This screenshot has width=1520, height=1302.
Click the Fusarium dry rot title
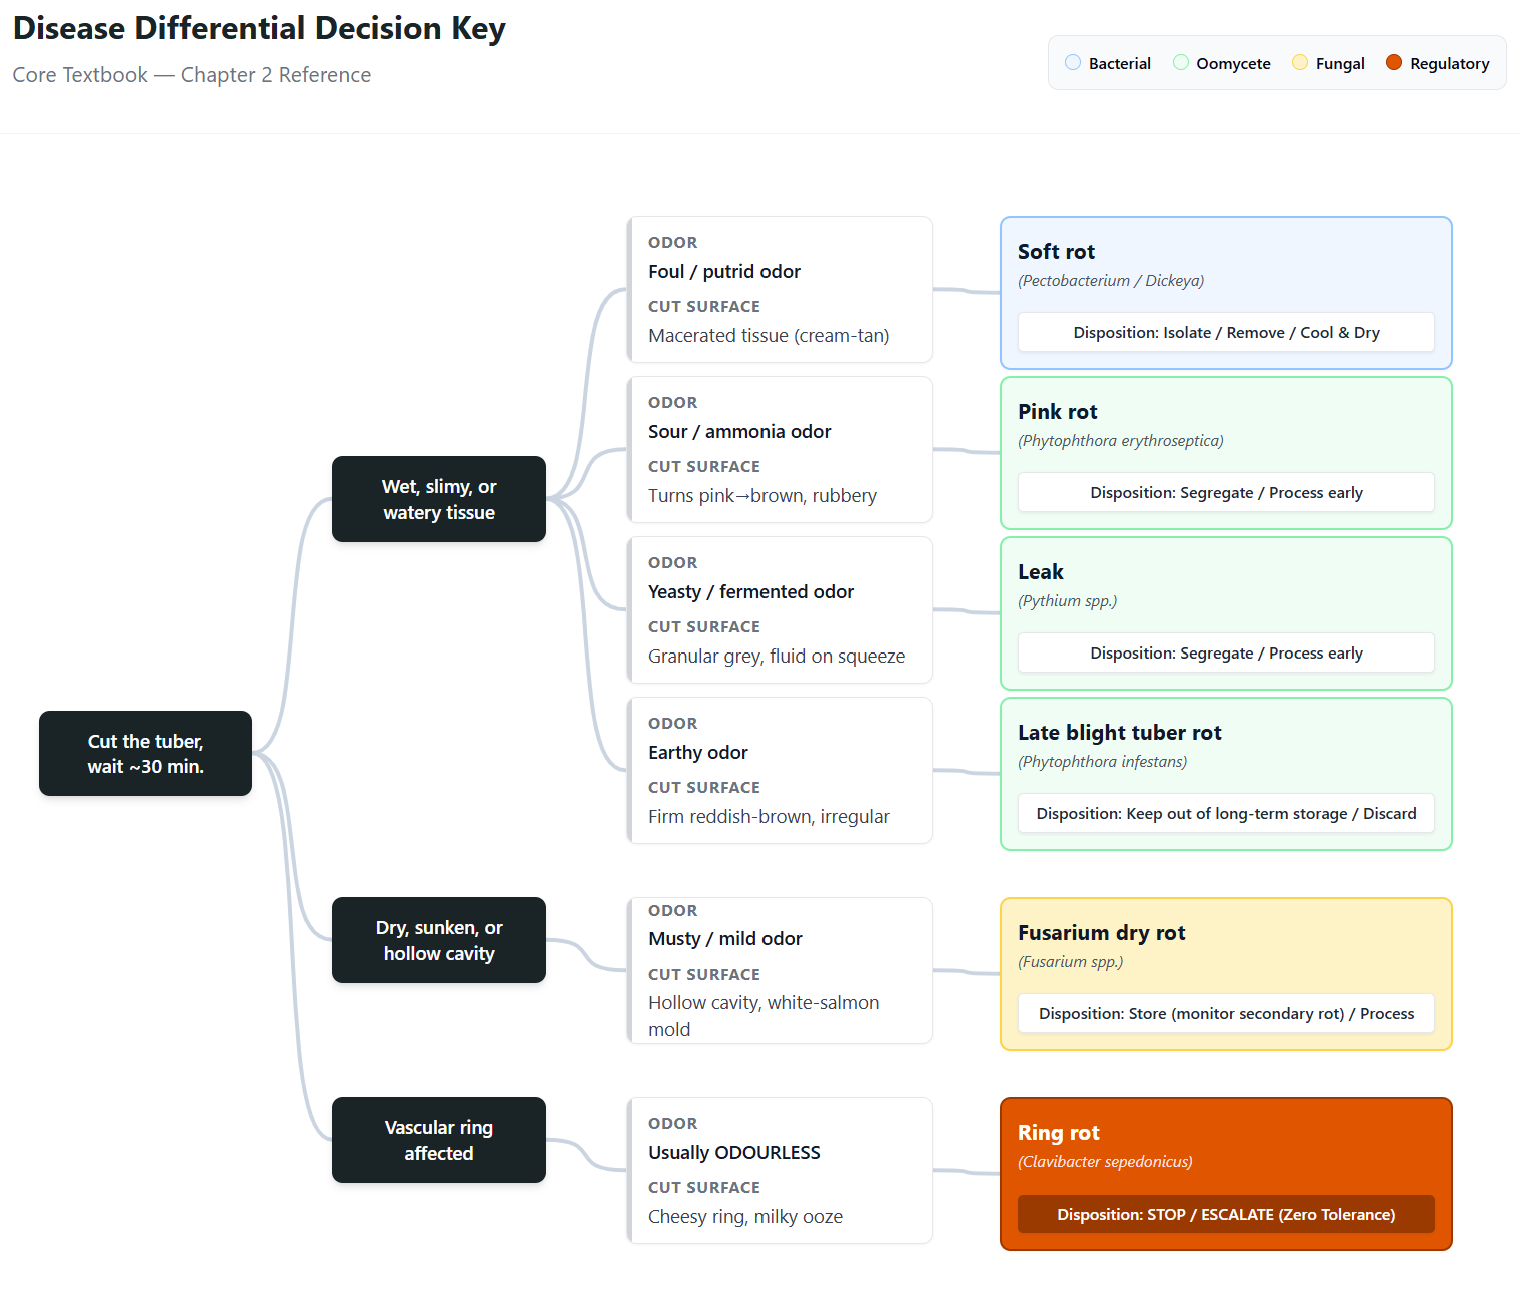(x=1101, y=933)
